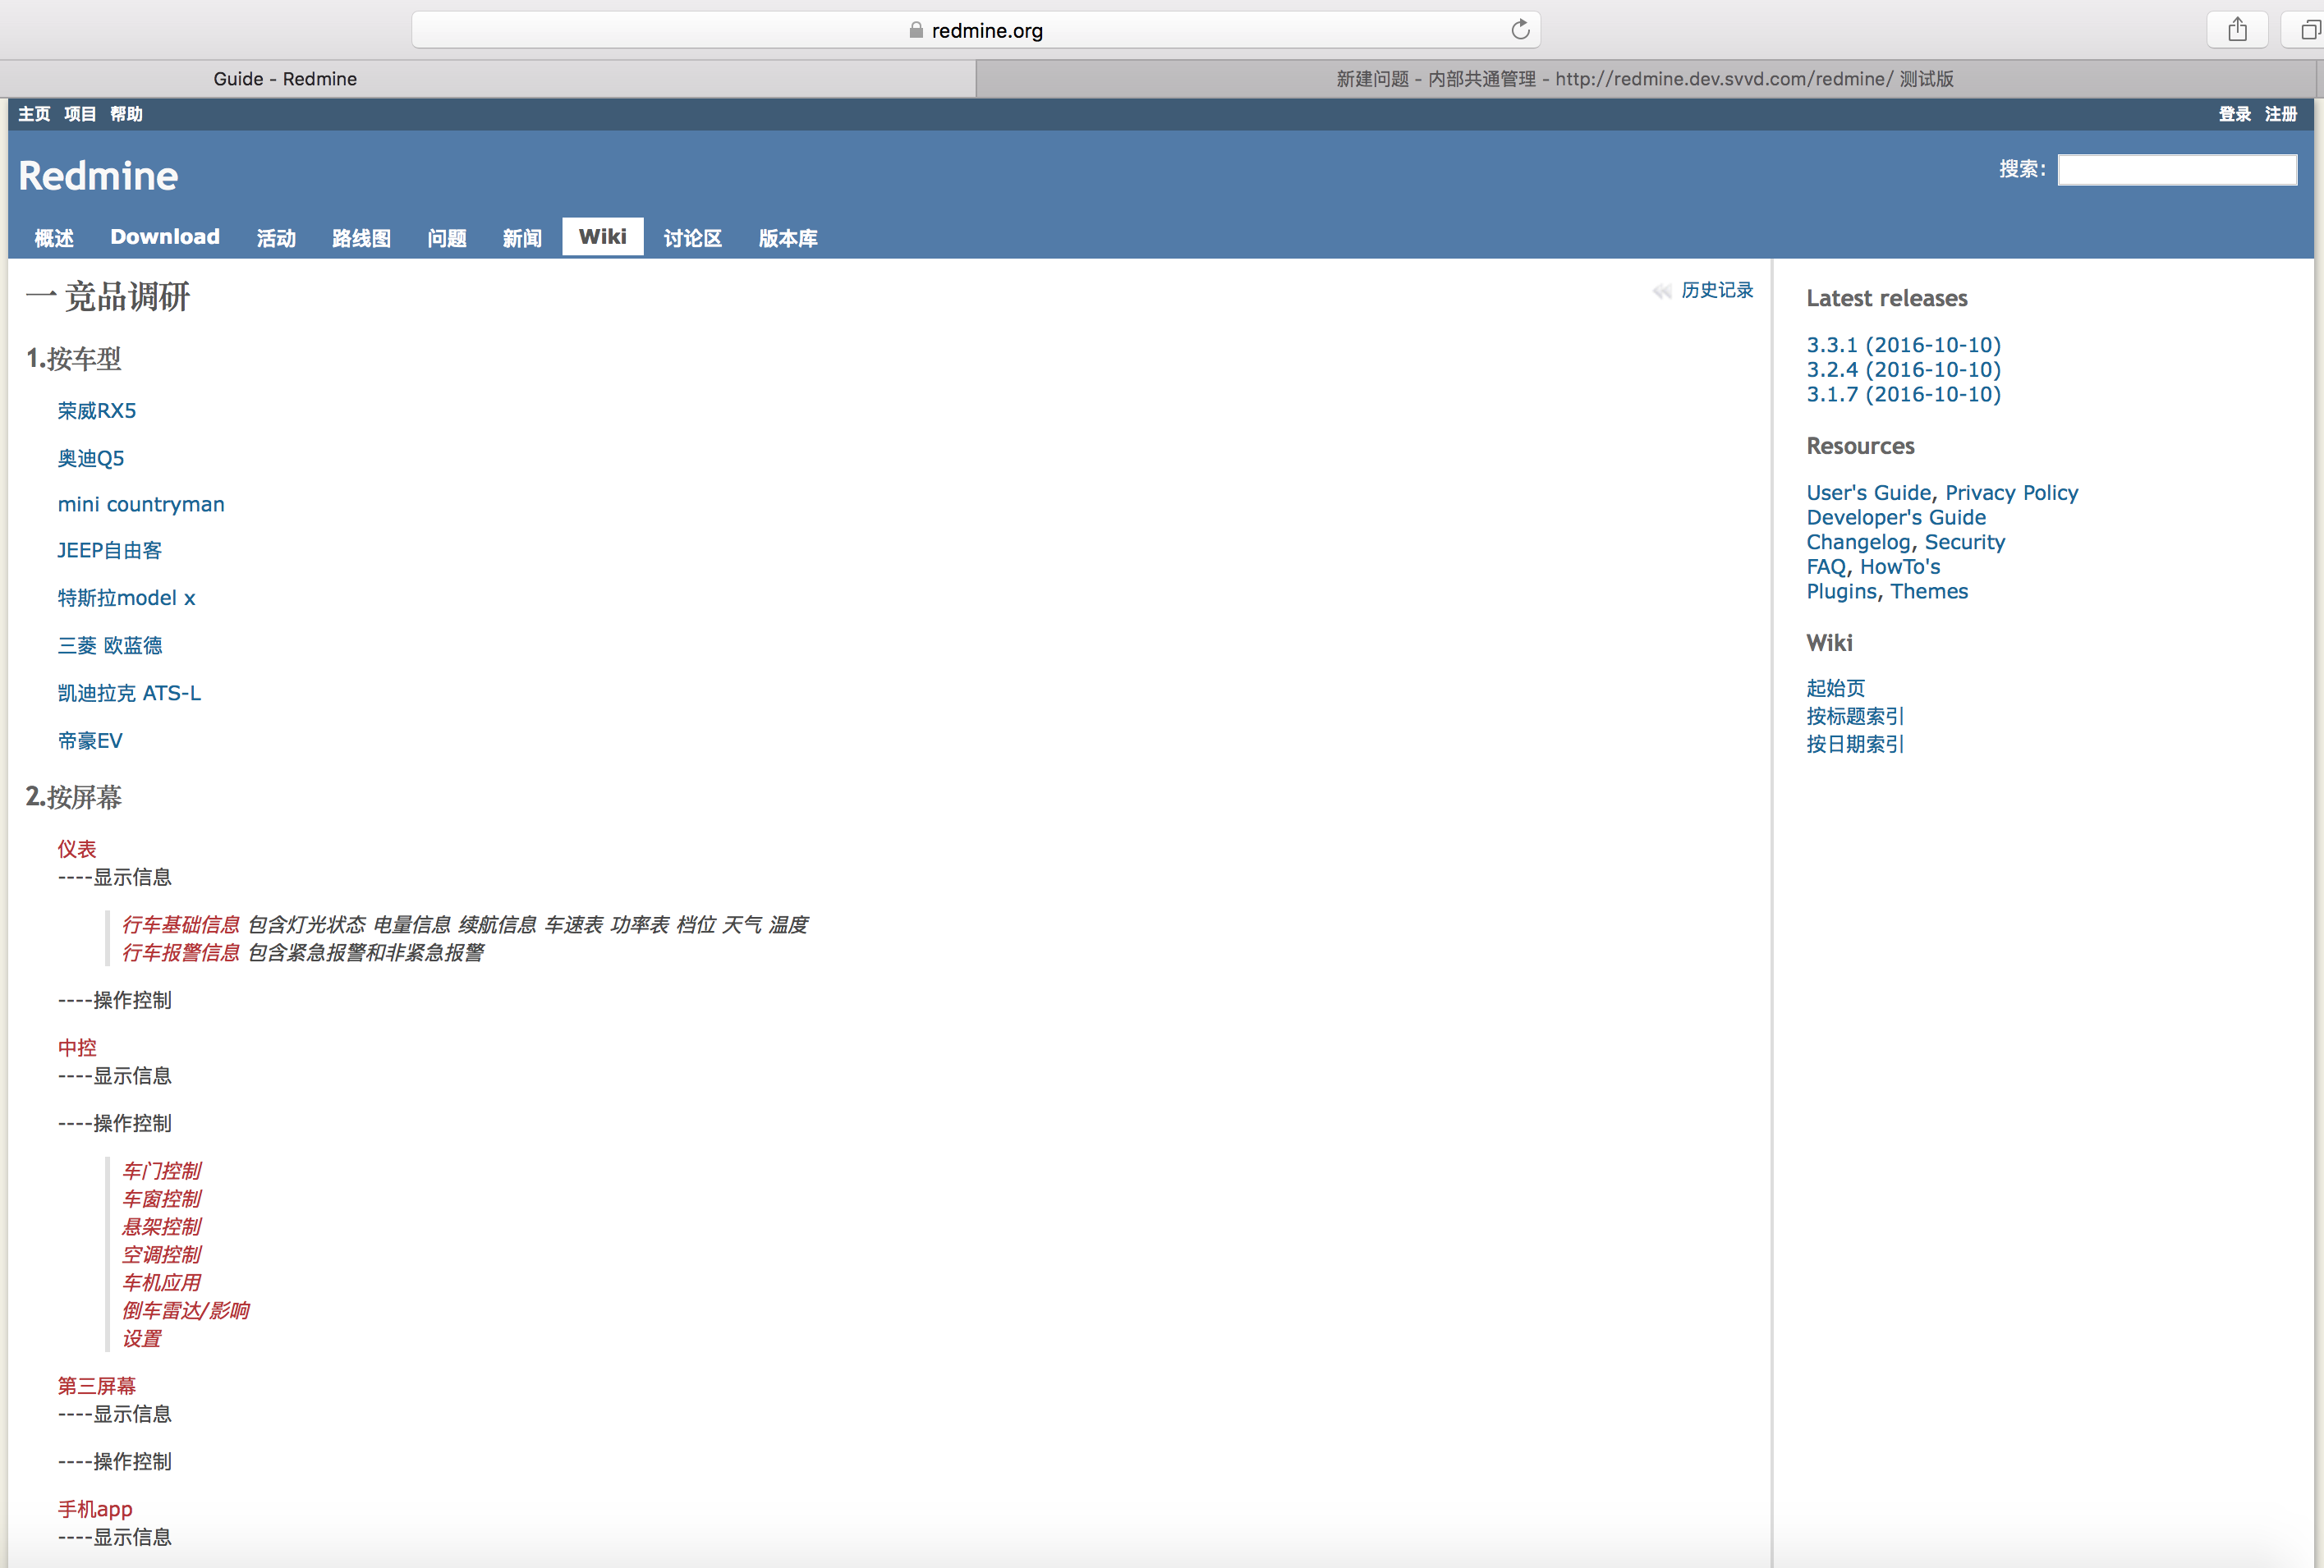This screenshot has height=1568, width=2324.
Task: Open the 悬架控制 link
Action: tap(162, 1227)
